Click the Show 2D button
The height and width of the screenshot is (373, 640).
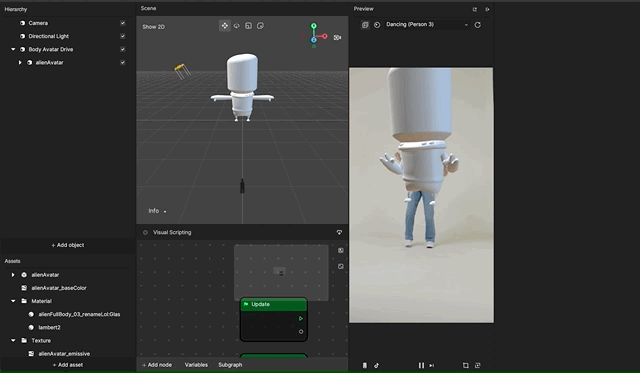coord(153,27)
